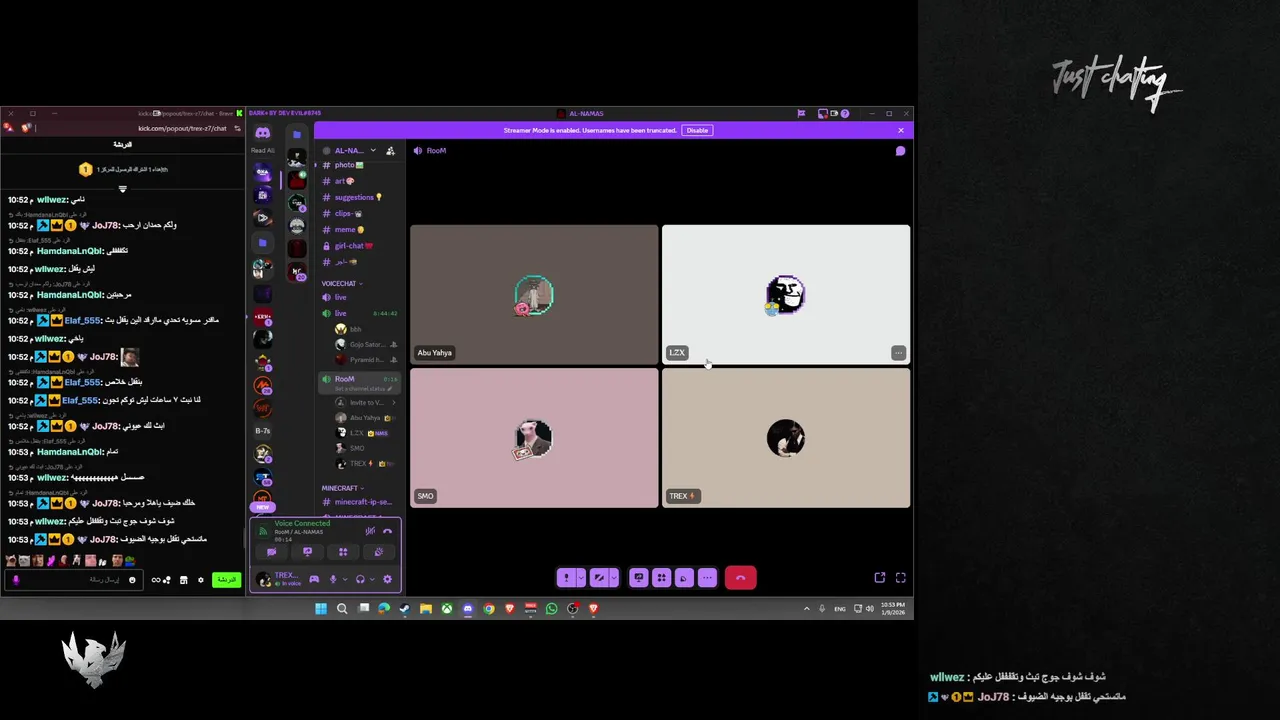Focus Abu Yahya video tile
Image resolution: width=1280 pixels, height=720 pixels.
coord(534,294)
